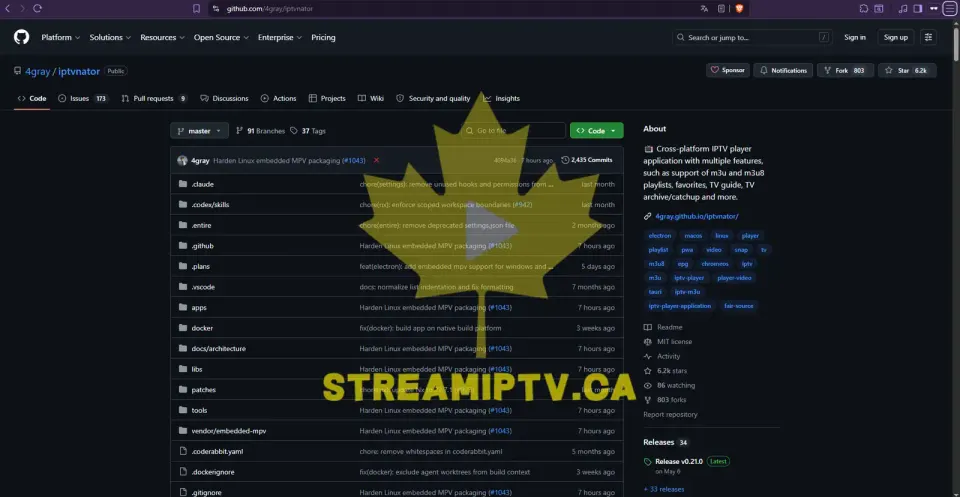Image resolution: width=960 pixels, height=497 pixels.
Task: Fork the repository using Fork button
Action: click(x=846, y=70)
